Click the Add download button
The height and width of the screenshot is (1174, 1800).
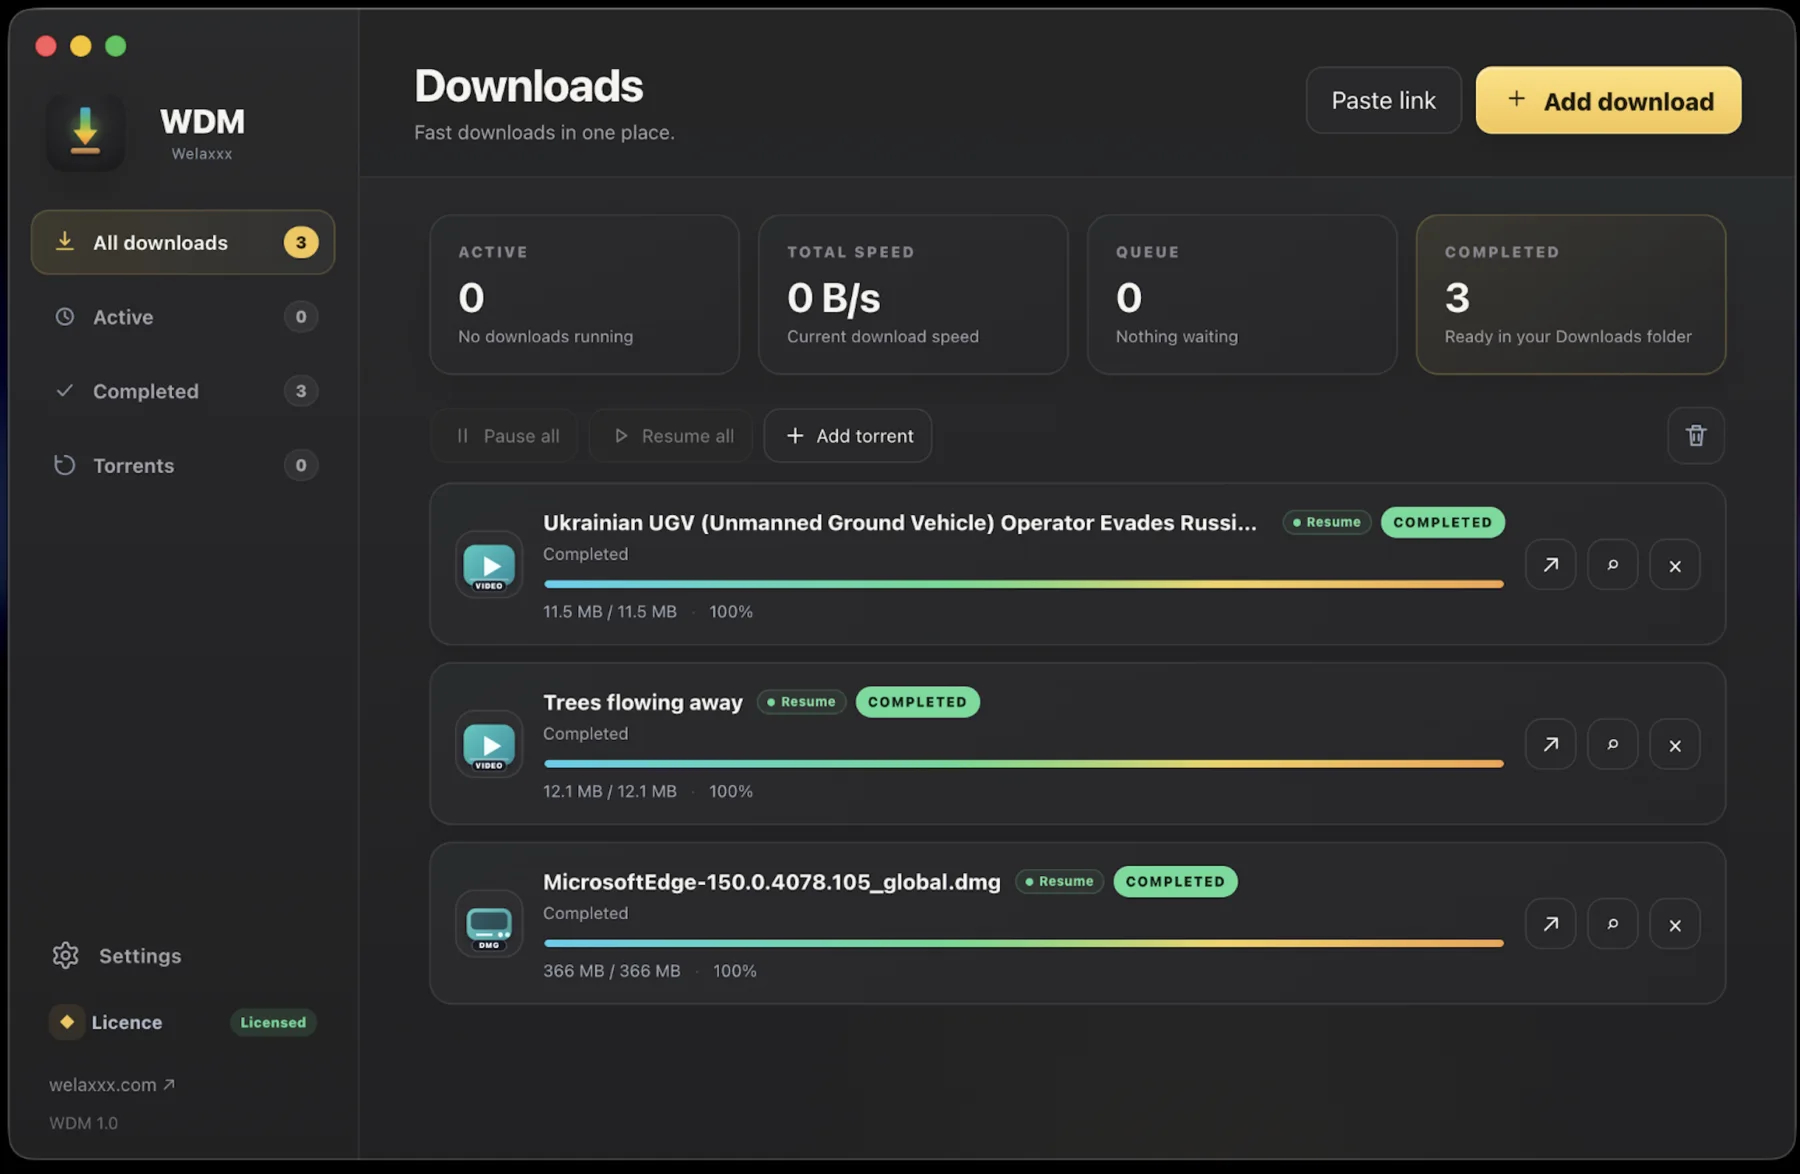(1608, 100)
